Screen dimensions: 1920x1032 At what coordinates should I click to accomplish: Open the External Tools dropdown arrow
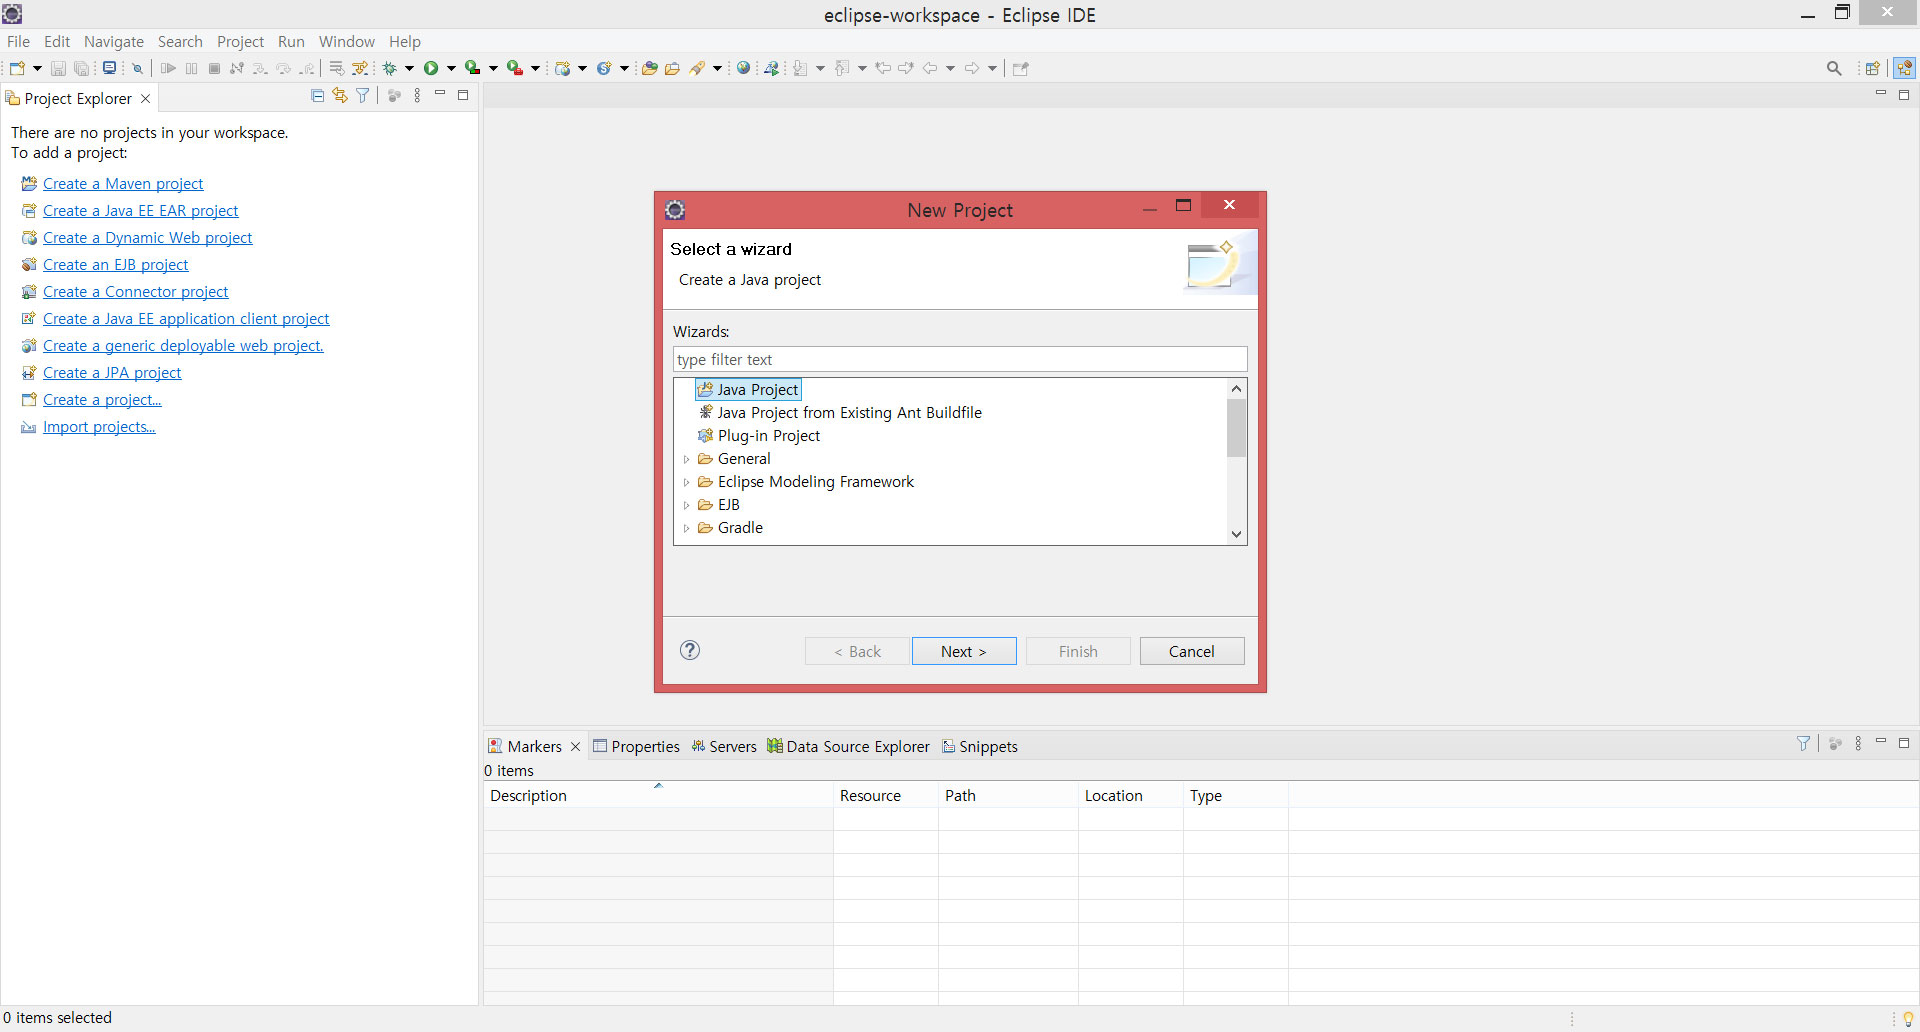coord(535,68)
